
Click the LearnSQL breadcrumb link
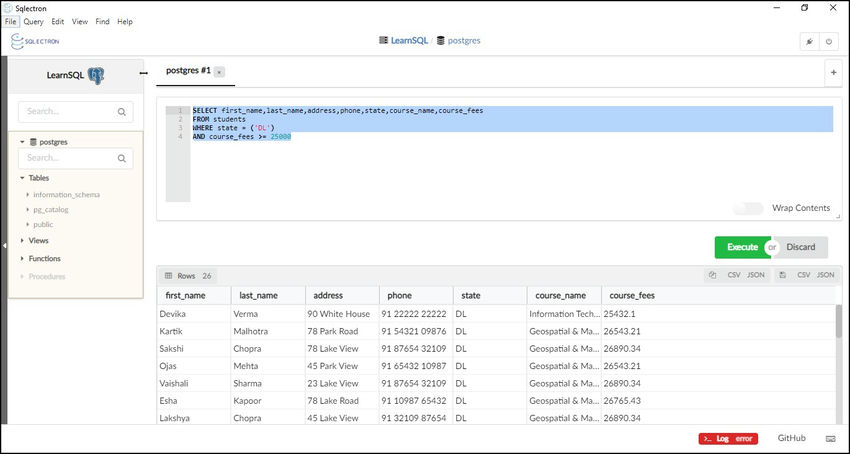click(x=409, y=41)
